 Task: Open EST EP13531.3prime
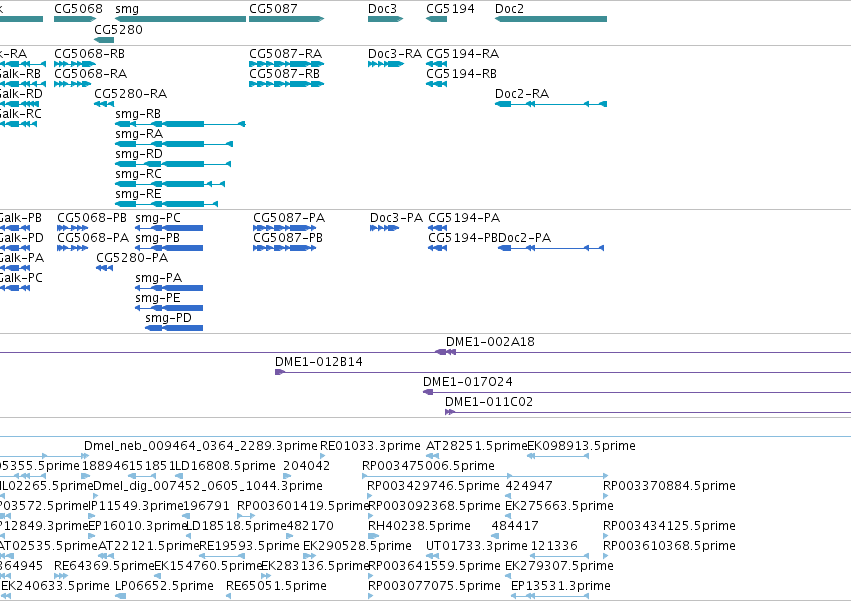(x=561, y=586)
